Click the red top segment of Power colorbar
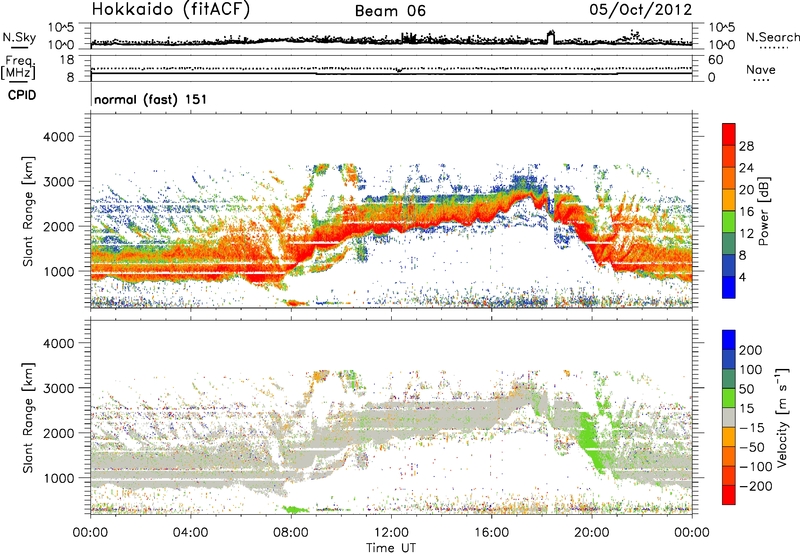 pyautogui.click(x=729, y=134)
